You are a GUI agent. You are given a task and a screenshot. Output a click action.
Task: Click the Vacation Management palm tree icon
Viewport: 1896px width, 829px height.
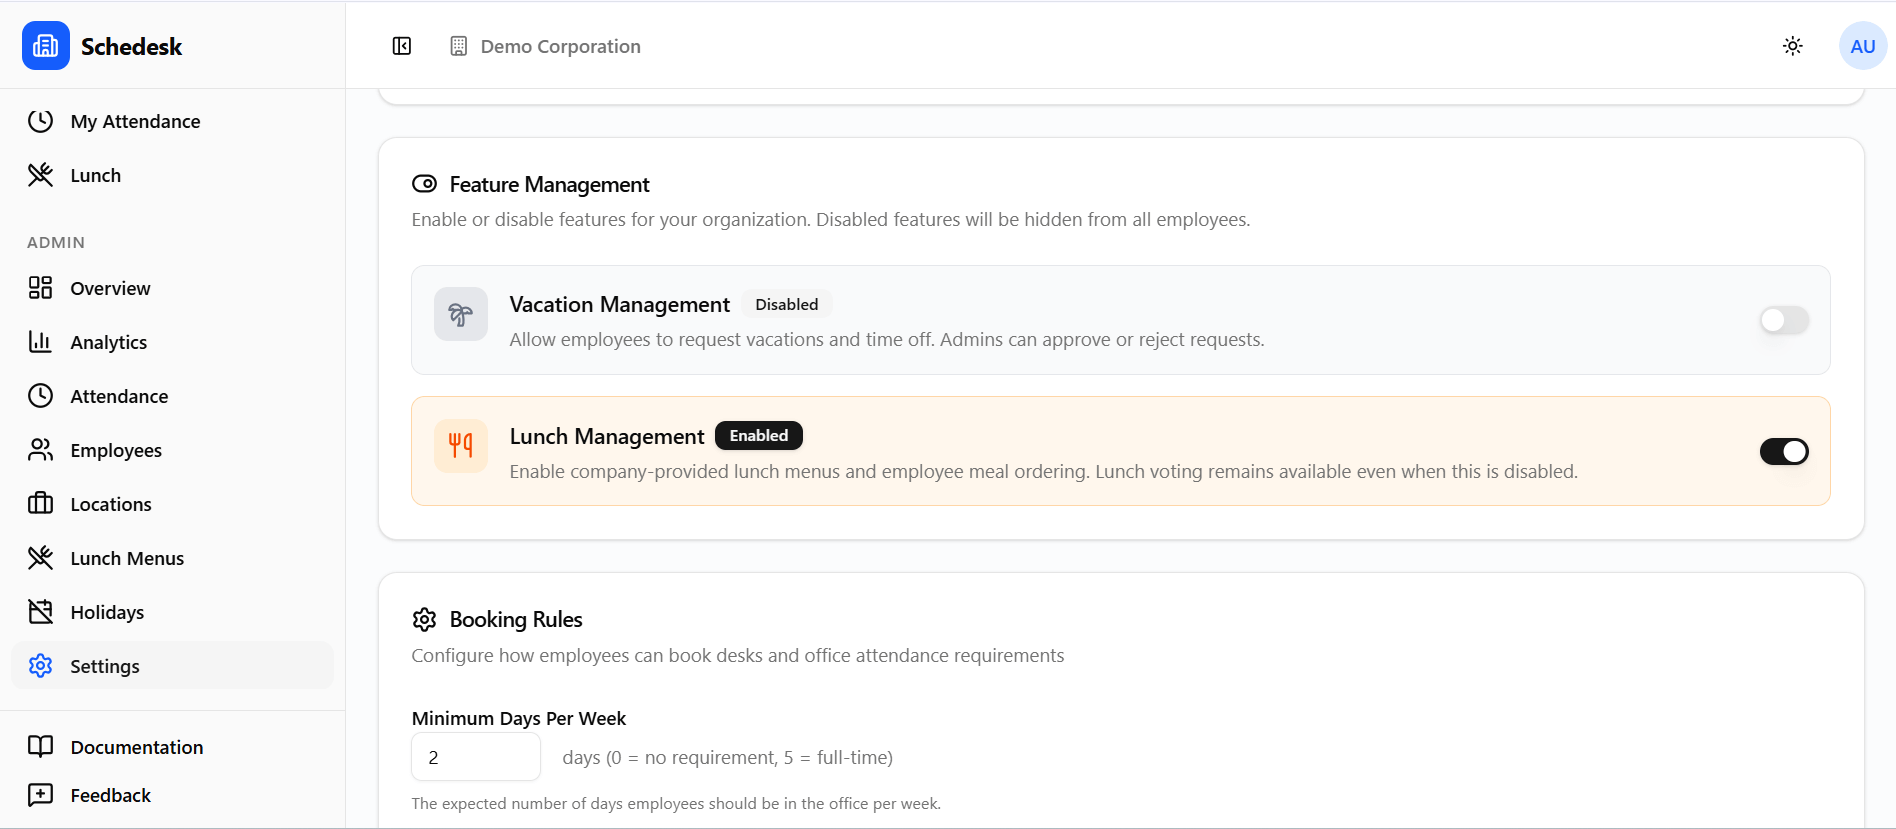(x=461, y=315)
